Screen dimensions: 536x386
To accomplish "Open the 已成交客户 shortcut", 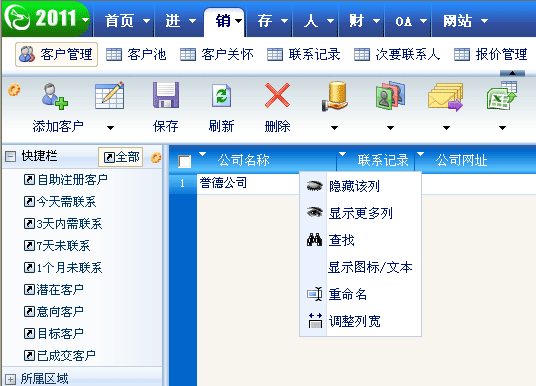I will pos(59,356).
